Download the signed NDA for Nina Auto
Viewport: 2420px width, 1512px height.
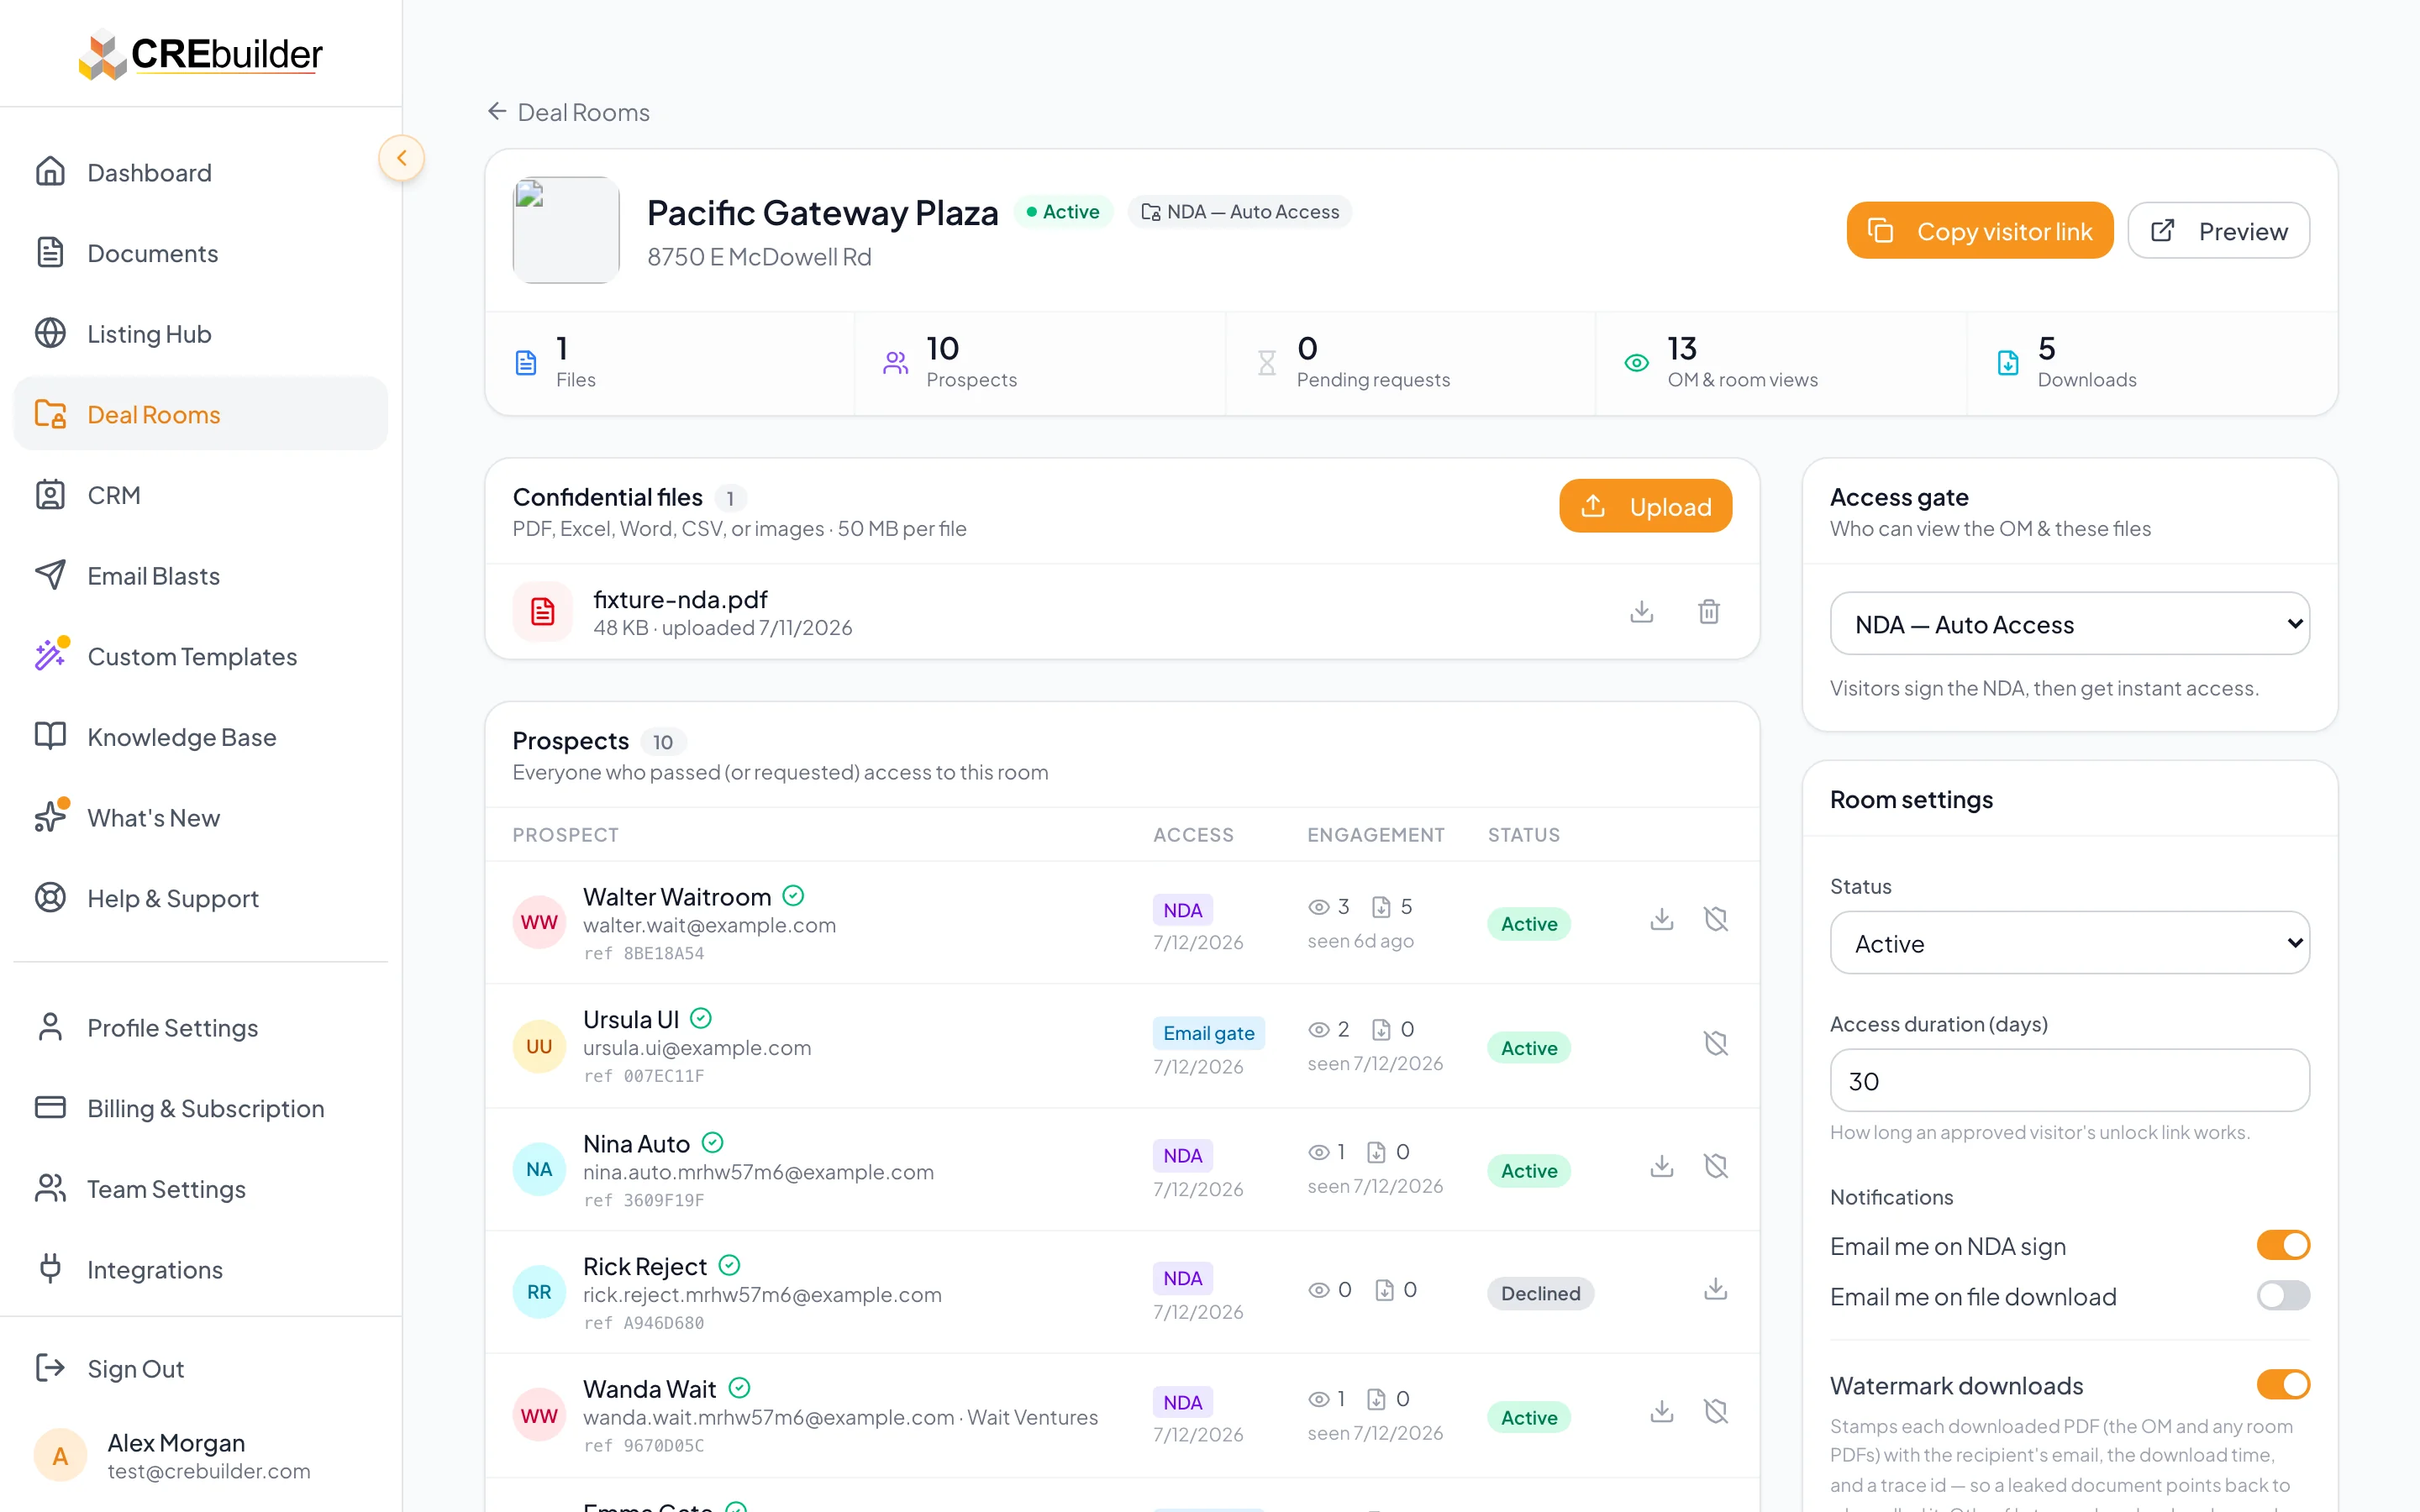pos(1661,1166)
